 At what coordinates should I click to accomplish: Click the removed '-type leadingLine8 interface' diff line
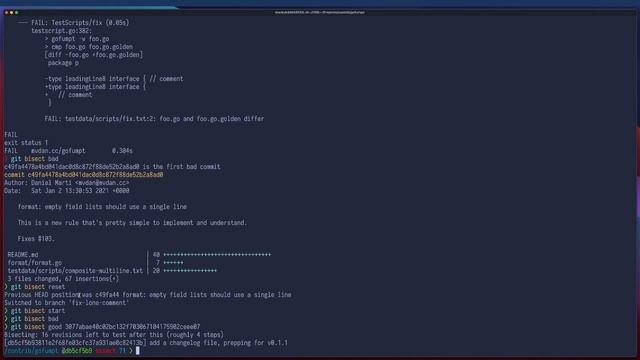pyautogui.click(x=114, y=79)
